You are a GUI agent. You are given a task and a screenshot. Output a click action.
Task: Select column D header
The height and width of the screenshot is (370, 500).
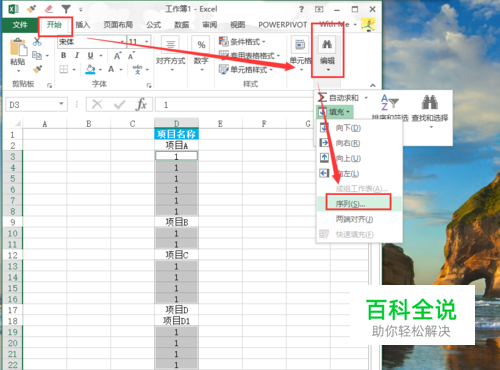[x=176, y=123]
